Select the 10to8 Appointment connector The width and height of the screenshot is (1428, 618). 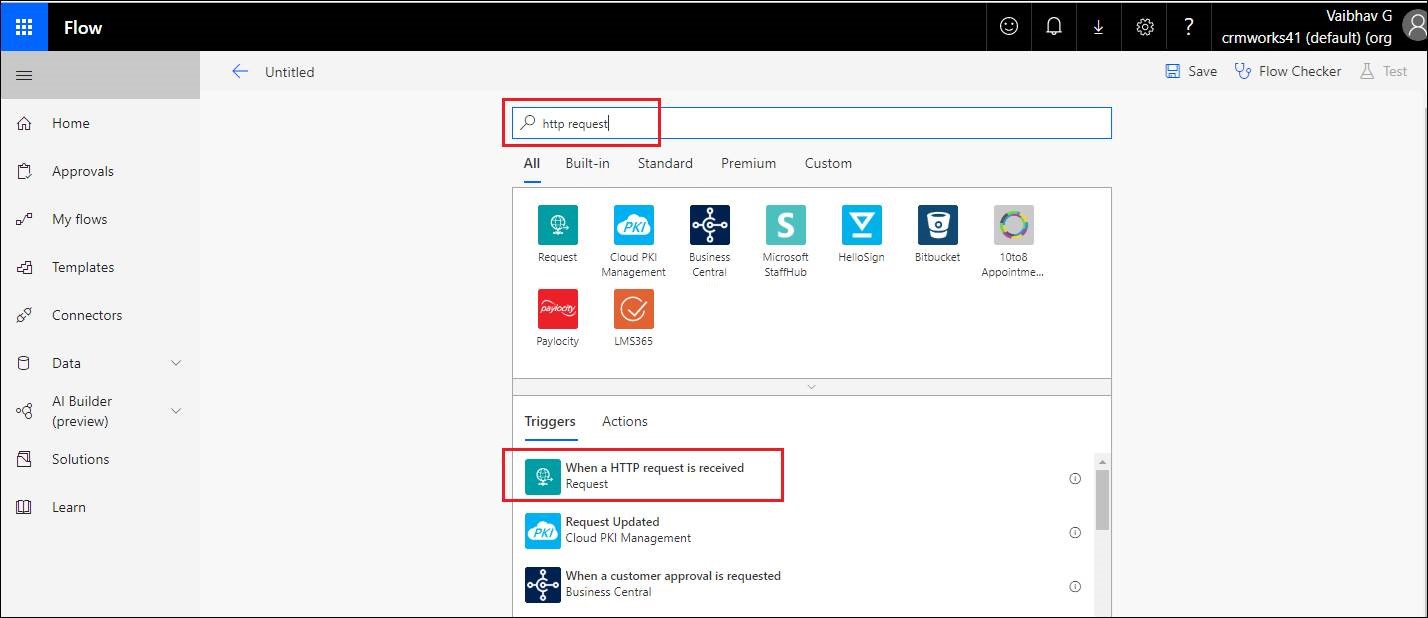point(1013,225)
